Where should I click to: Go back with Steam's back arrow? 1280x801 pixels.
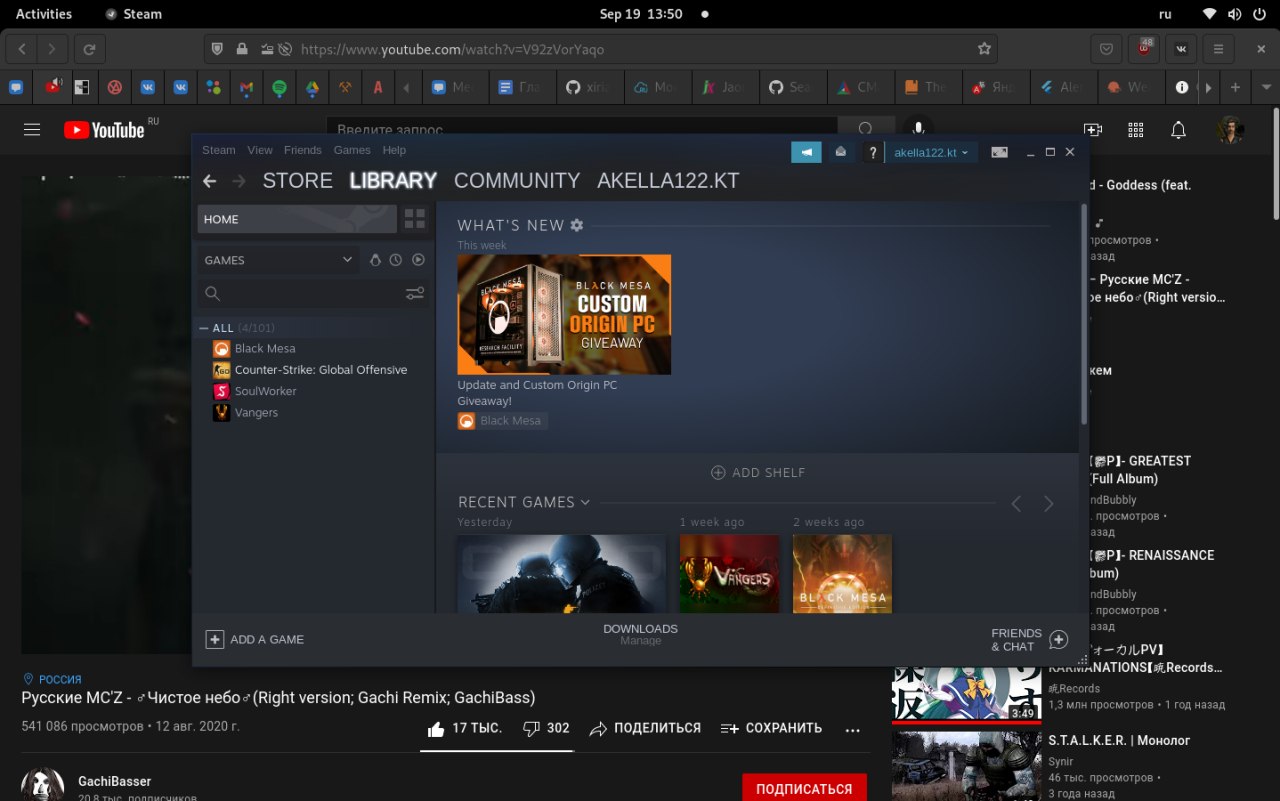point(209,181)
